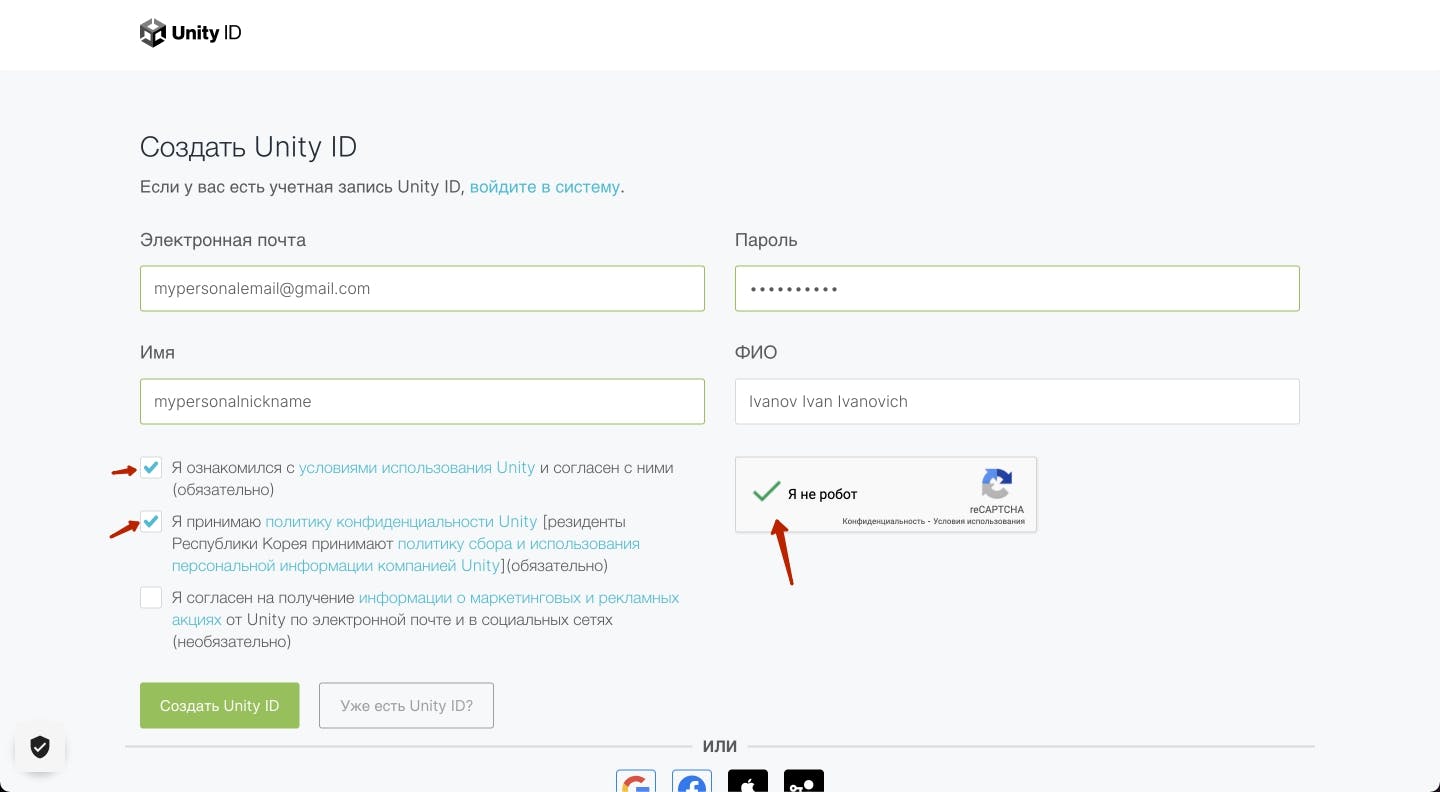Image resolution: width=1440 pixels, height=792 pixels.
Task: Open the shield privacy badge
Action: pos(40,747)
